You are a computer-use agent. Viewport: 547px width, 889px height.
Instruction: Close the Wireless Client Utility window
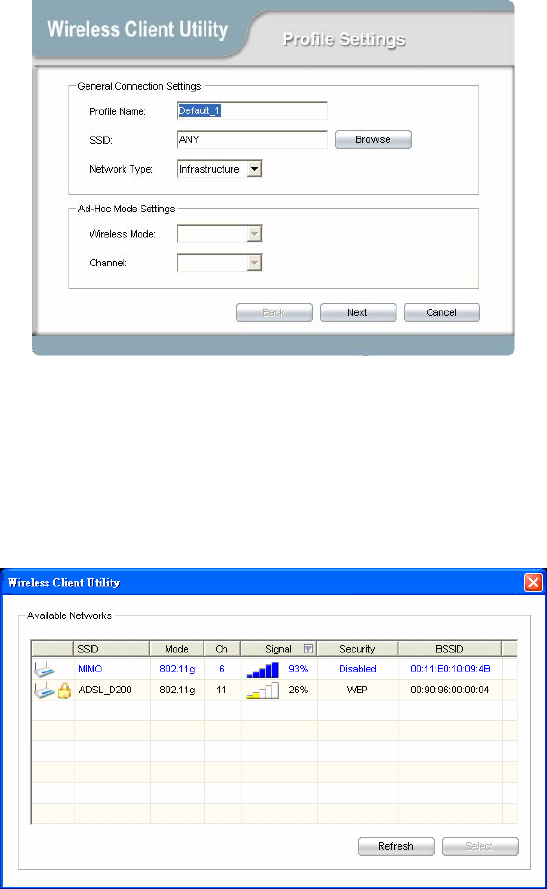(x=533, y=582)
